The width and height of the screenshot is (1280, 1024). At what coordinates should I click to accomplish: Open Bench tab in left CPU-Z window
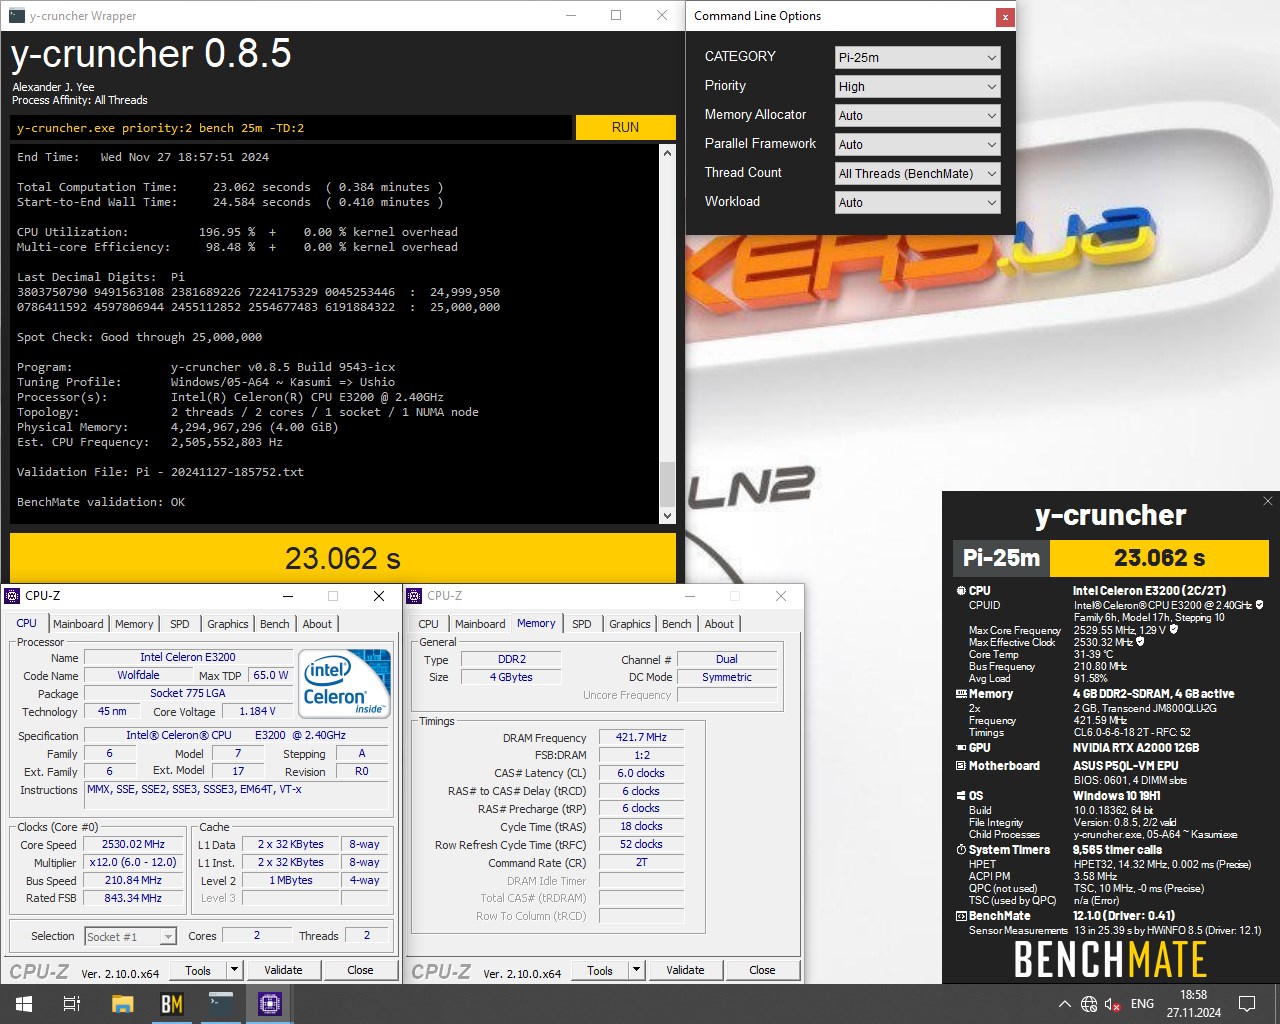pos(275,624)
